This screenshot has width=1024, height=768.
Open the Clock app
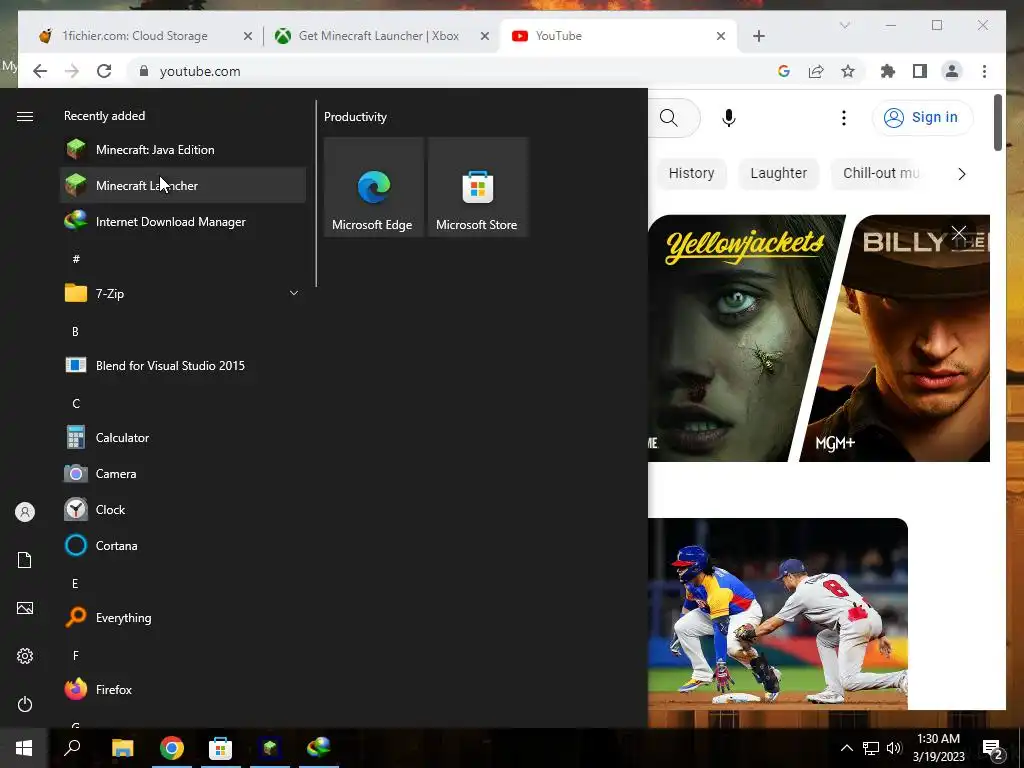(x=183, y=509)
